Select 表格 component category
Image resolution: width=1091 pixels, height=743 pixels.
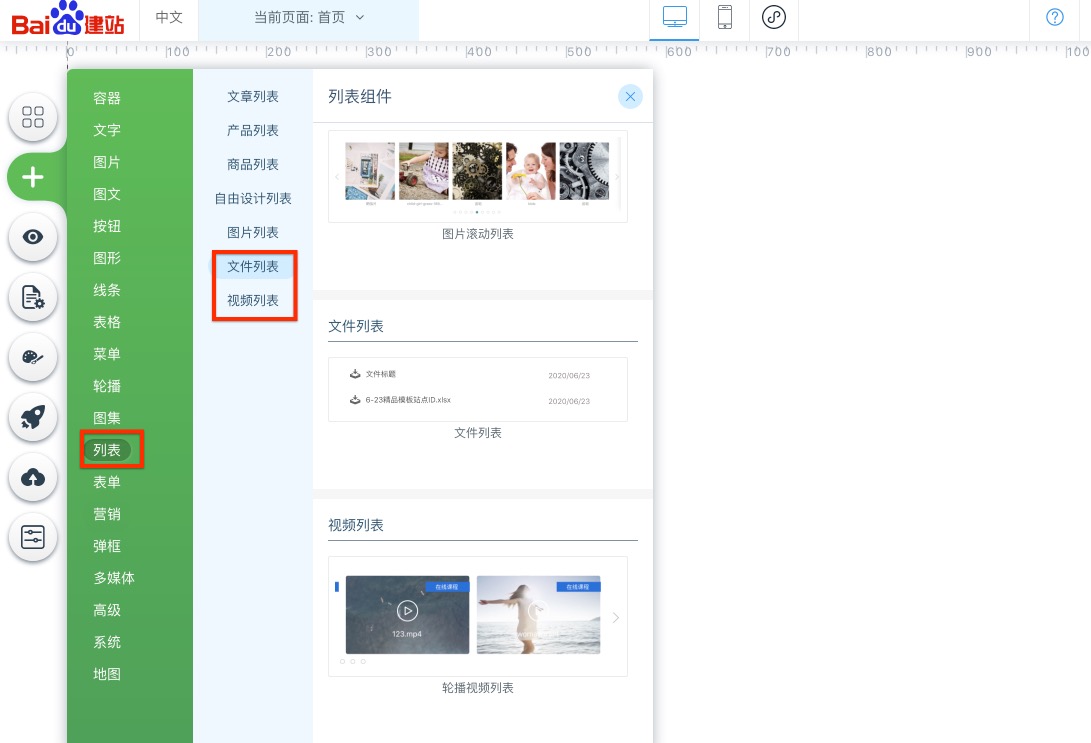click(x=107, y=322)
